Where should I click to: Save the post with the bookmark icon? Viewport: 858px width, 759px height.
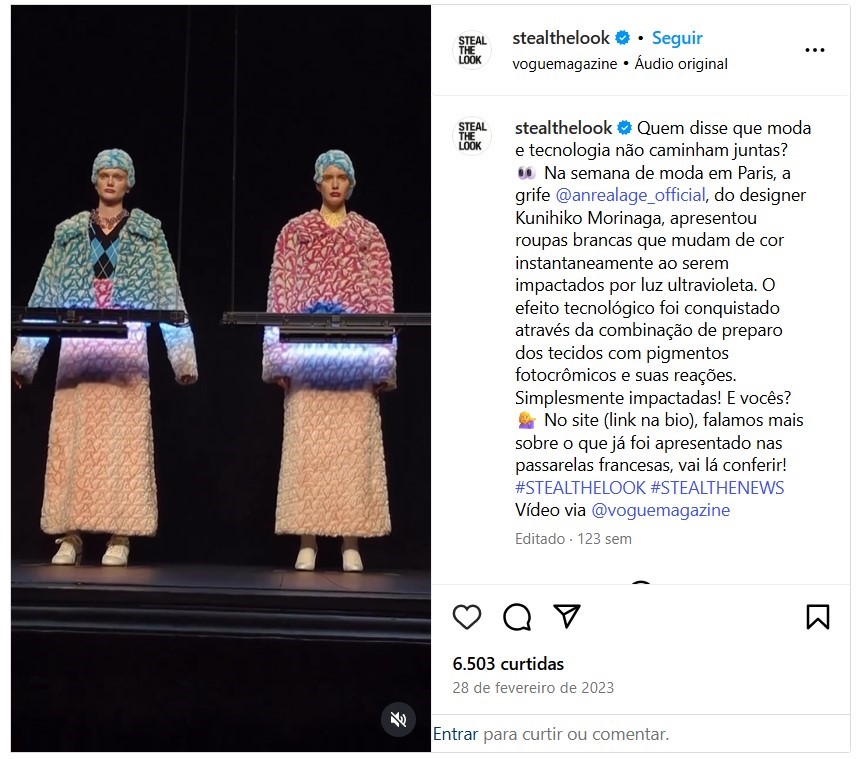coord(818,617)
